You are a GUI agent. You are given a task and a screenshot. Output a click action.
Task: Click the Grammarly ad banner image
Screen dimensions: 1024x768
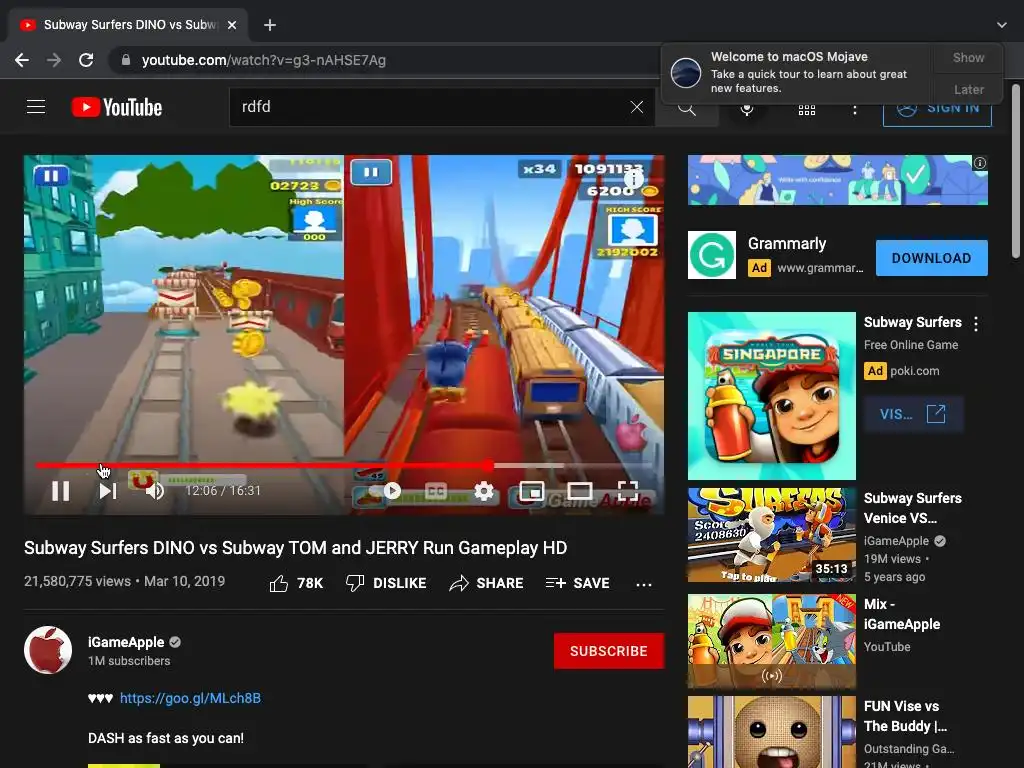pyautogui.click(x=837, y=180)
